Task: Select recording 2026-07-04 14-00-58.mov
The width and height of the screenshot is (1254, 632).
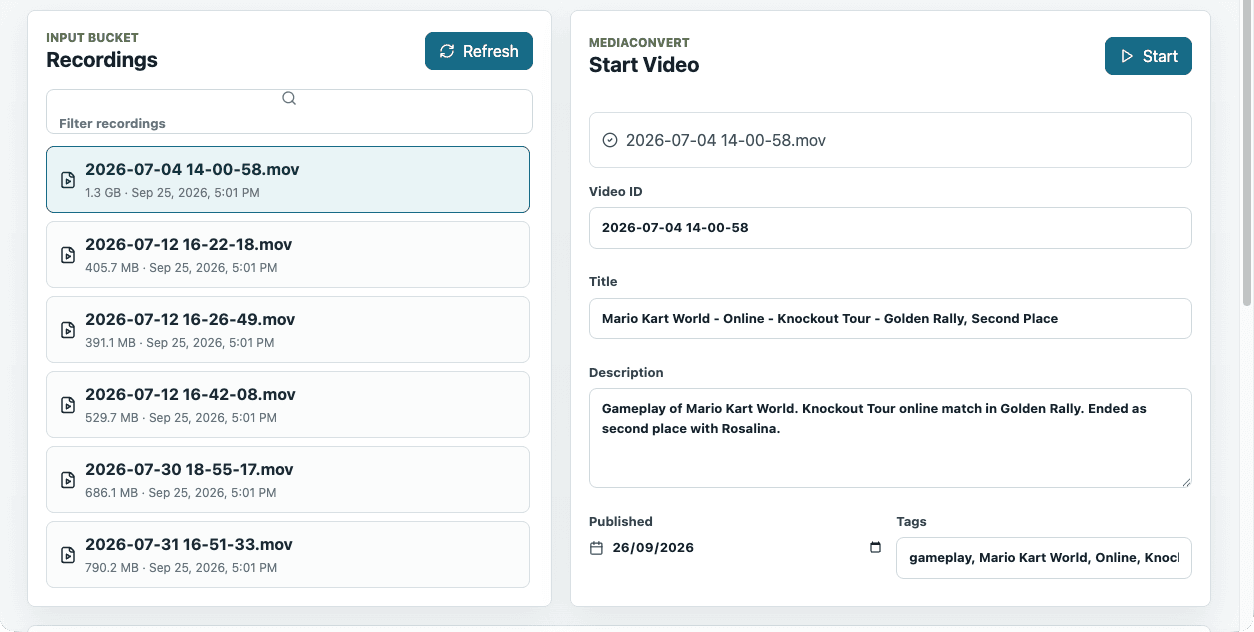Action: [288, 180]
